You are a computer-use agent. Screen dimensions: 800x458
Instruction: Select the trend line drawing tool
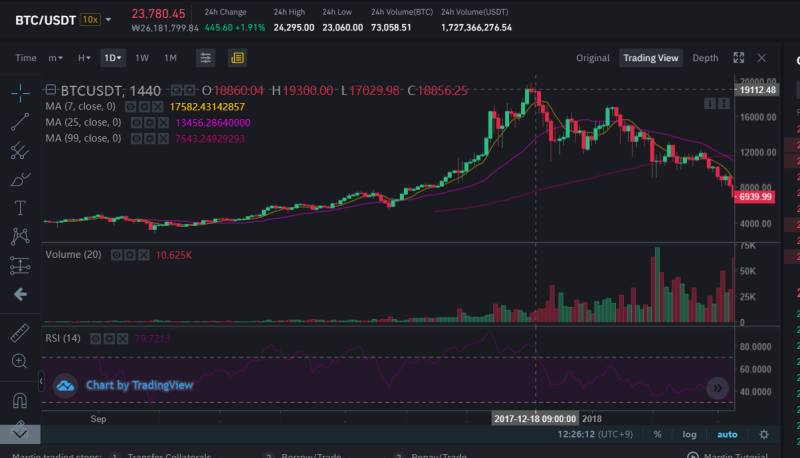pyautogui.click(x=20, y=122)
